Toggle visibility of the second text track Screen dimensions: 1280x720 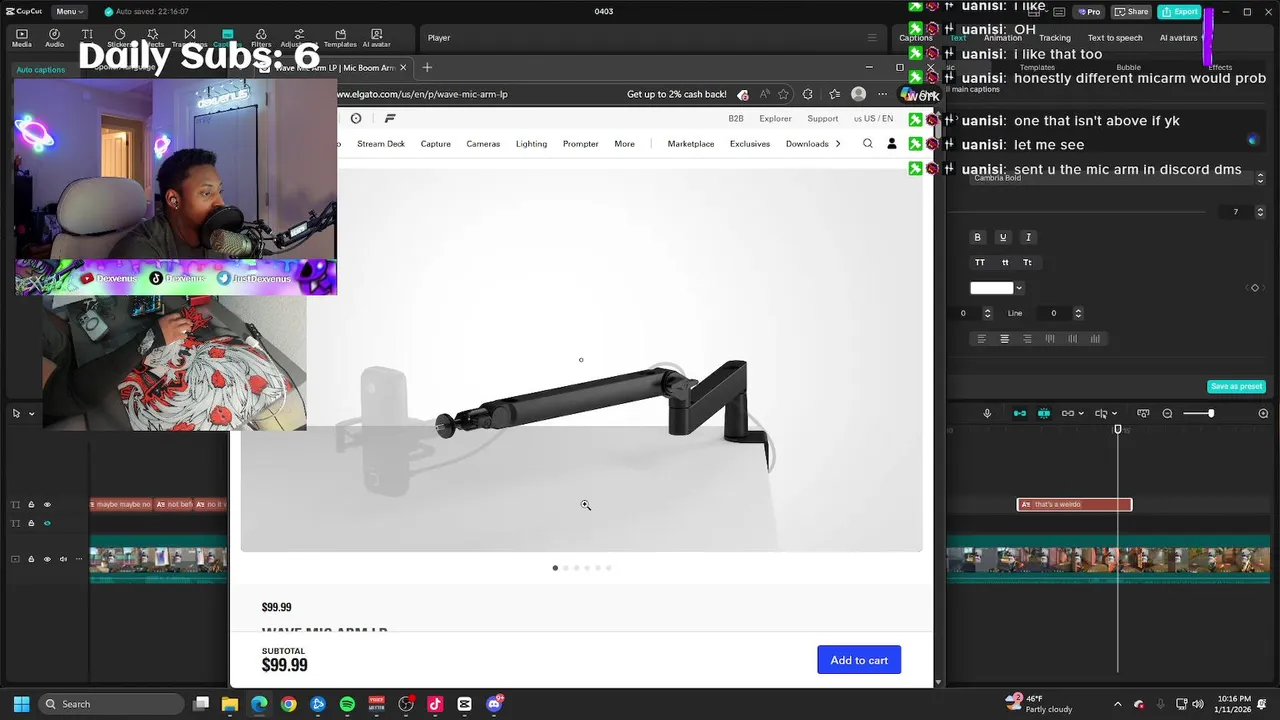[47, 523]
